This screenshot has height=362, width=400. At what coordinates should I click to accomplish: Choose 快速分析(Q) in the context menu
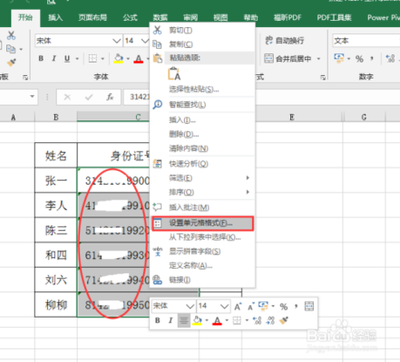tap(203, 164)
